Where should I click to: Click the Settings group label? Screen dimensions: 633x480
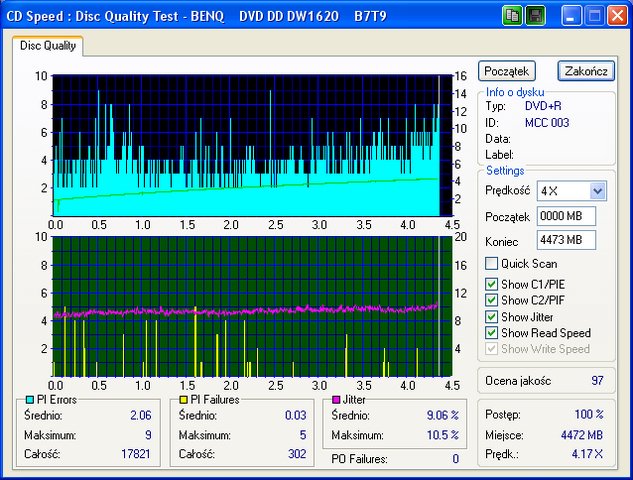point(505,171)
